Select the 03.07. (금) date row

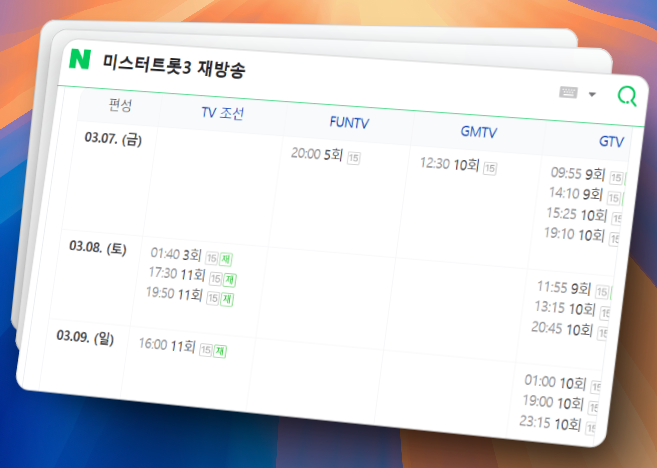pos(113,139)
